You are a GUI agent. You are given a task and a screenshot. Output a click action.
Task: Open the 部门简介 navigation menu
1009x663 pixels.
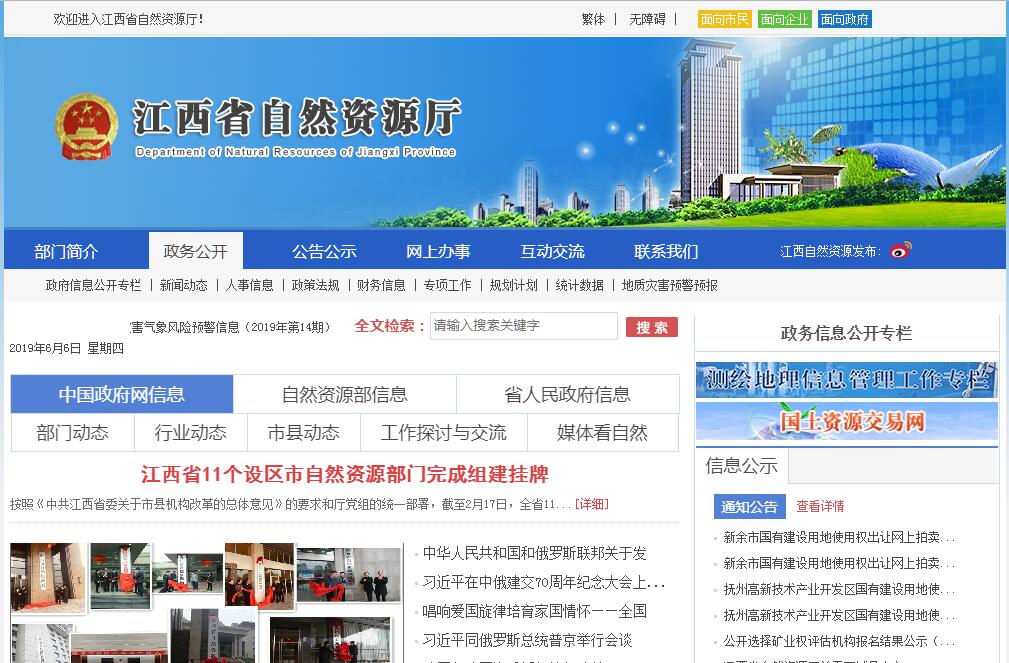coord(66,251)
